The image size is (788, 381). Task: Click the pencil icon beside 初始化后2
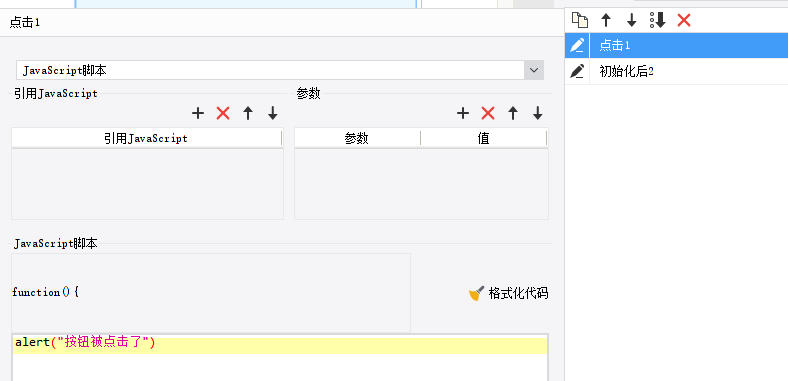click(577, 71)
